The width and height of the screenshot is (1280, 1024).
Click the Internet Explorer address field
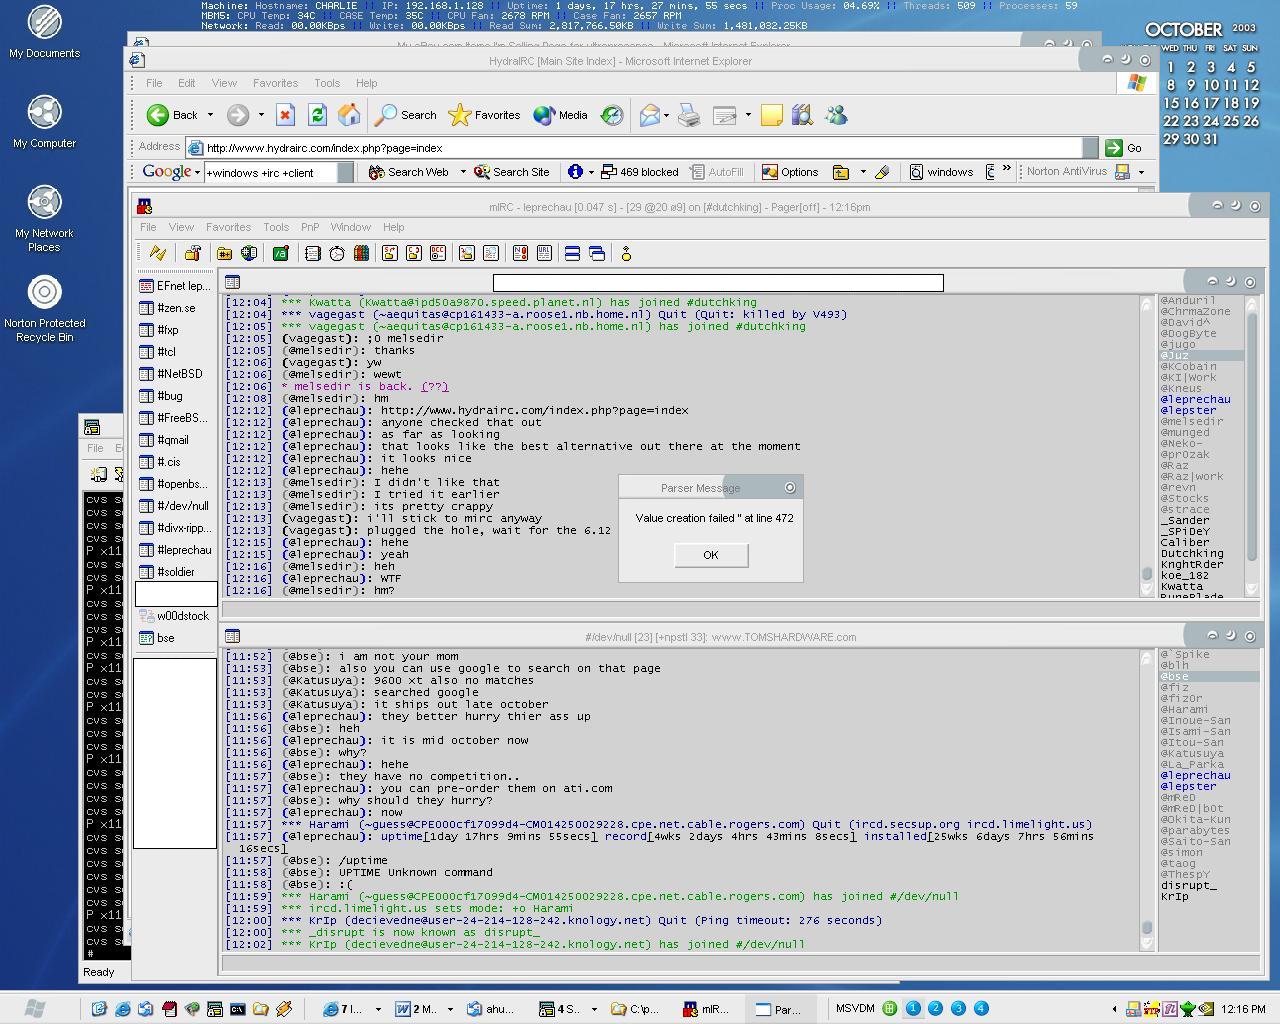pyautogui.click(x=644, y=147)
